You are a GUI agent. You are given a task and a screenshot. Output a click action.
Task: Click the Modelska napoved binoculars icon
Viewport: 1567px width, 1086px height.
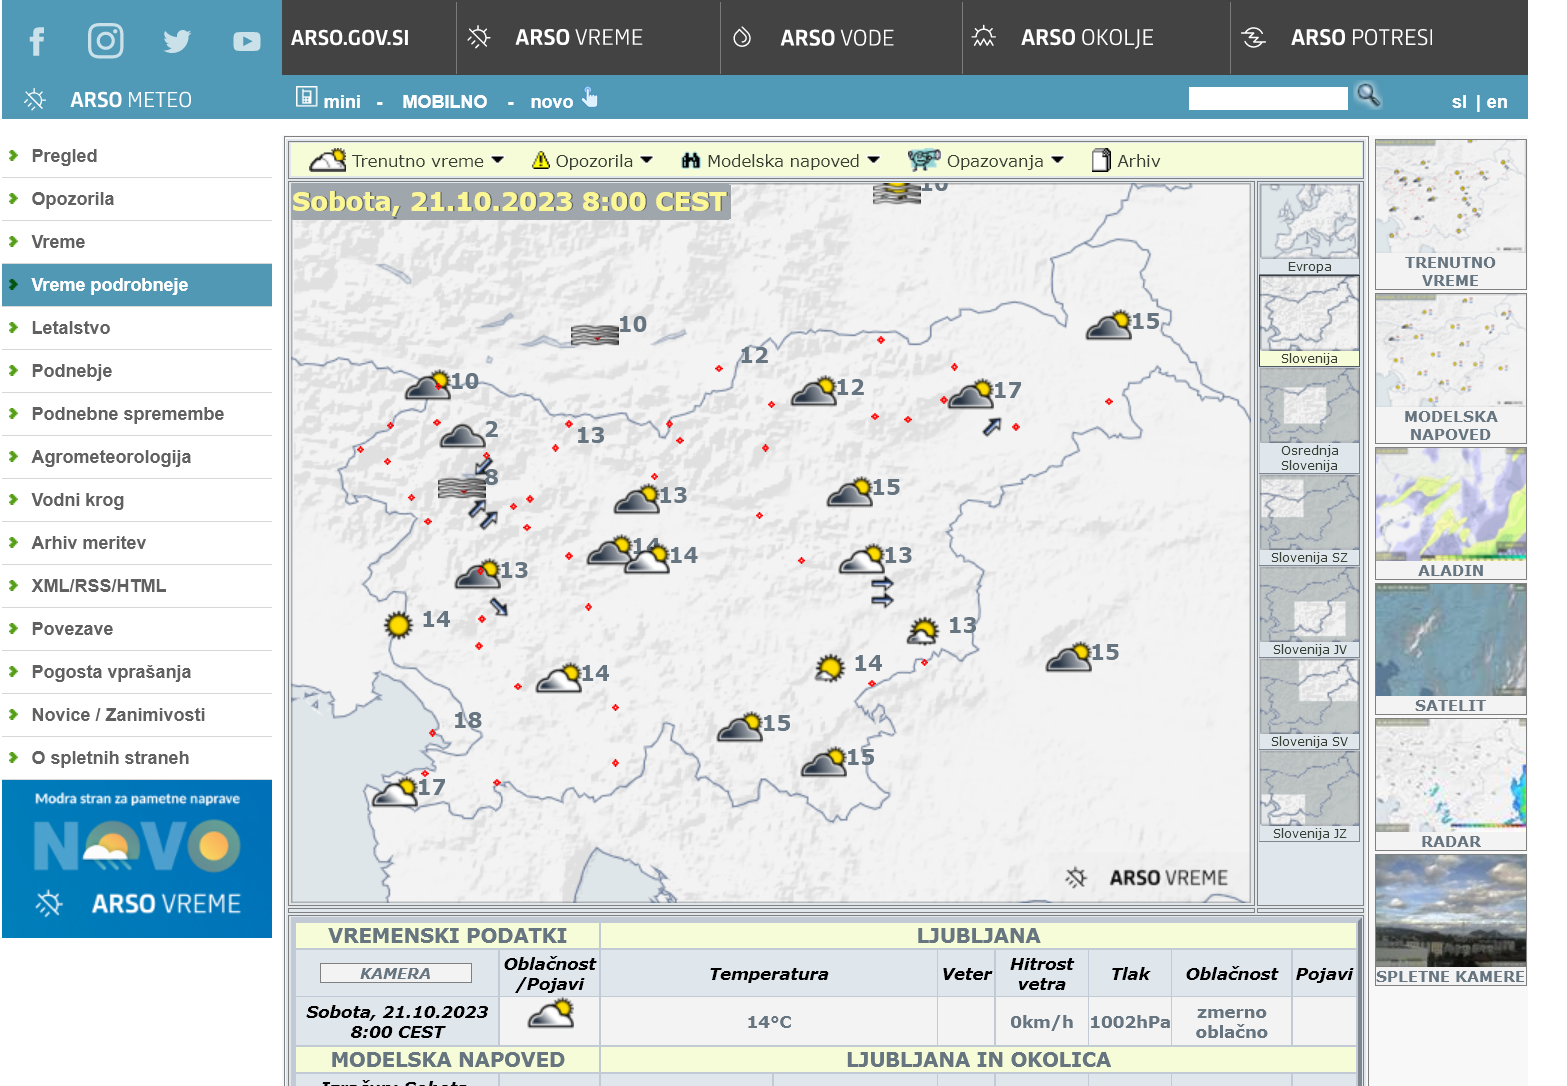click(690, 160)
